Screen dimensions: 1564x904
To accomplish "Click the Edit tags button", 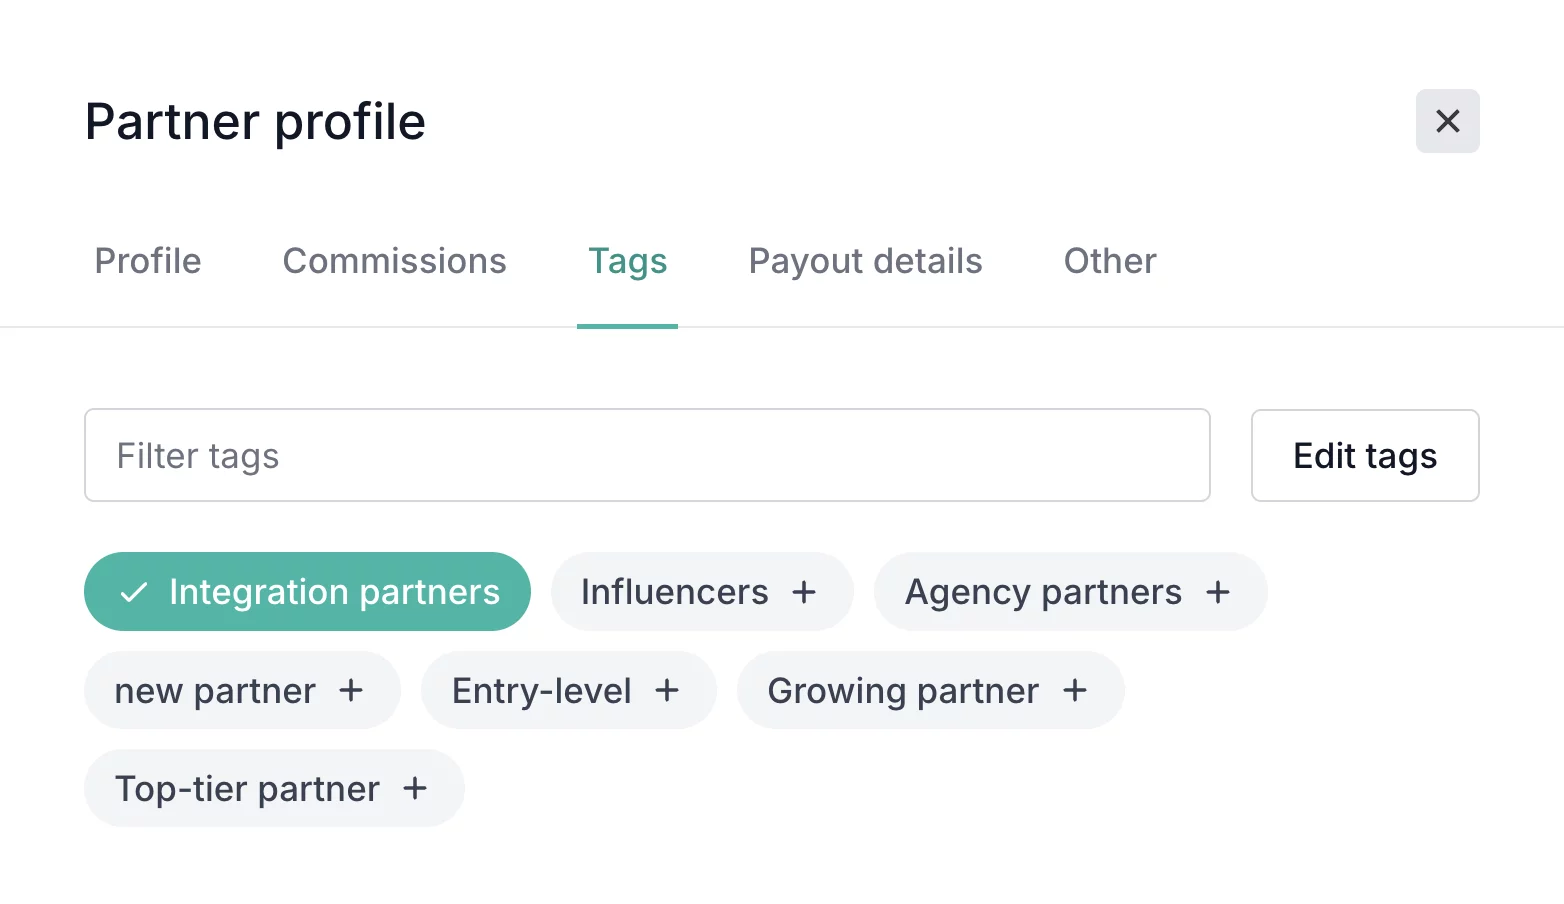I will 1364,455.
